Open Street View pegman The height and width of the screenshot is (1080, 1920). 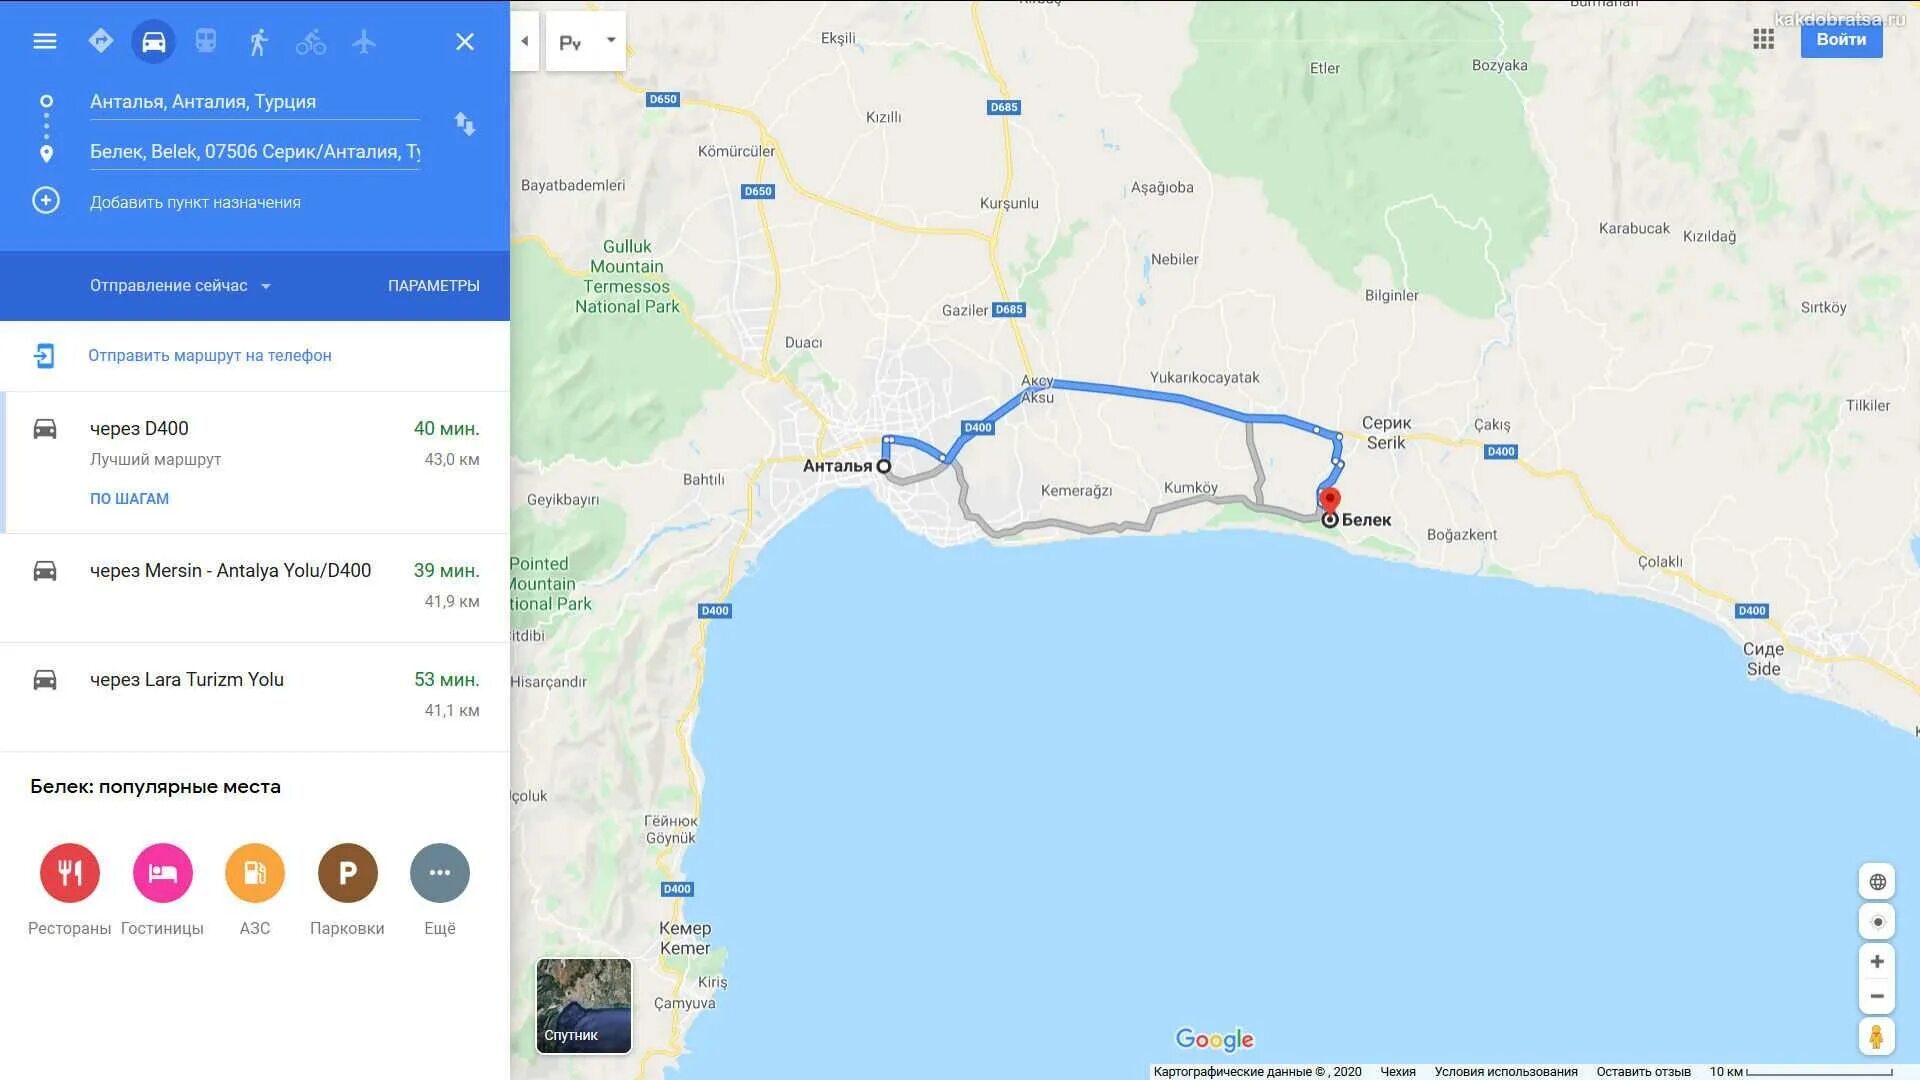click(1876, 1036)
